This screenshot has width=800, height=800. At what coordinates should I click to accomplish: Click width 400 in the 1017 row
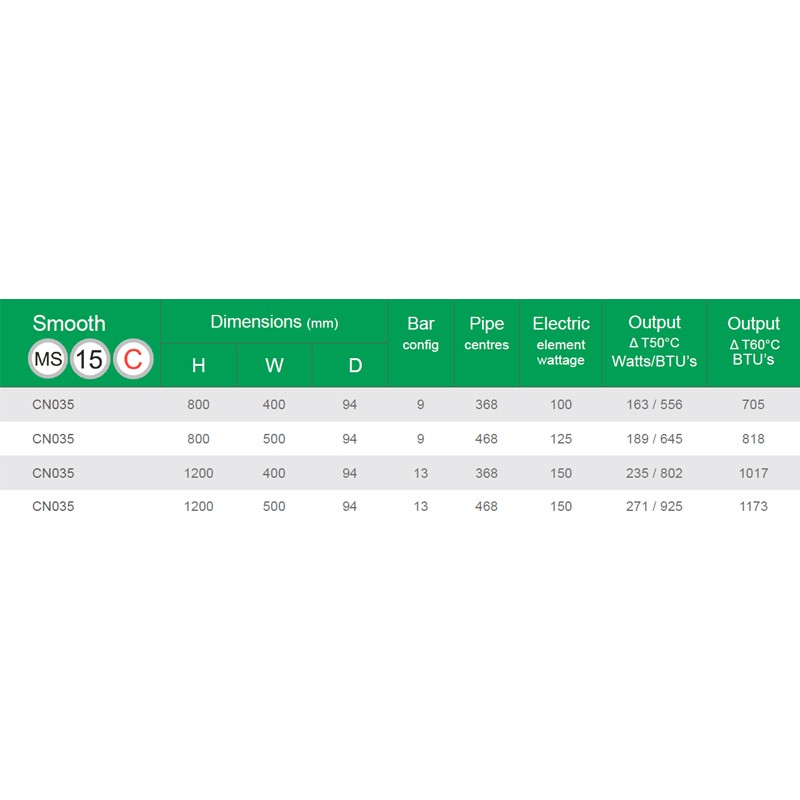pos(274,473)
